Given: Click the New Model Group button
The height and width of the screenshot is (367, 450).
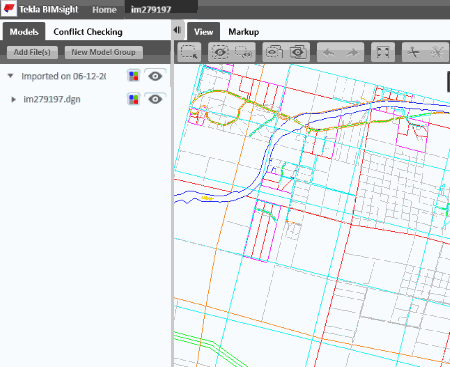Looking at the screenshot, I should pyautogui.click(x=104, y=52).
